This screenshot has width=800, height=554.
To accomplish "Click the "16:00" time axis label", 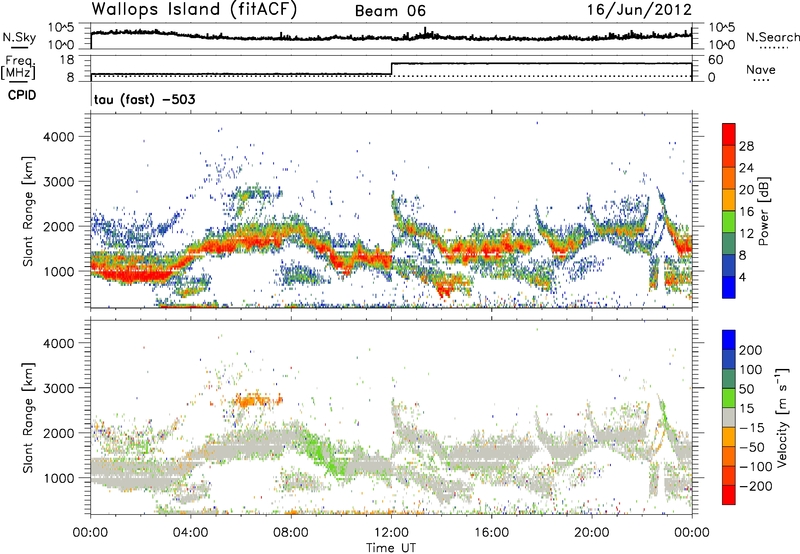I will tap(491, 533).
